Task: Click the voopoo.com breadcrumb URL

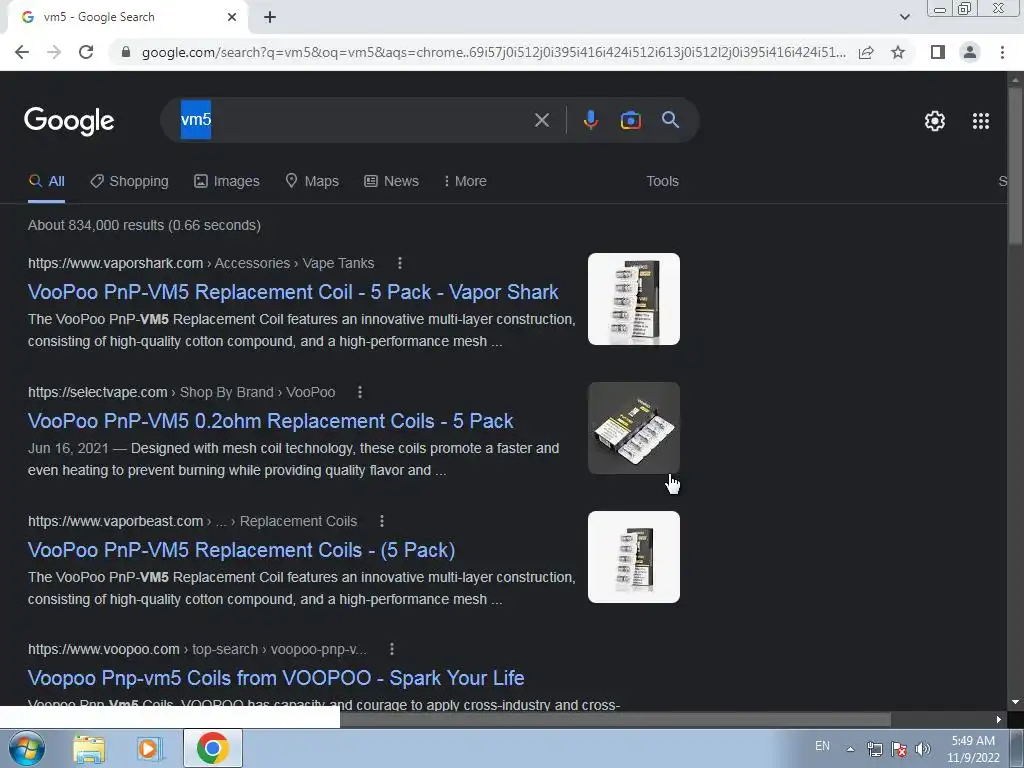Action: [x=197, y=649]
